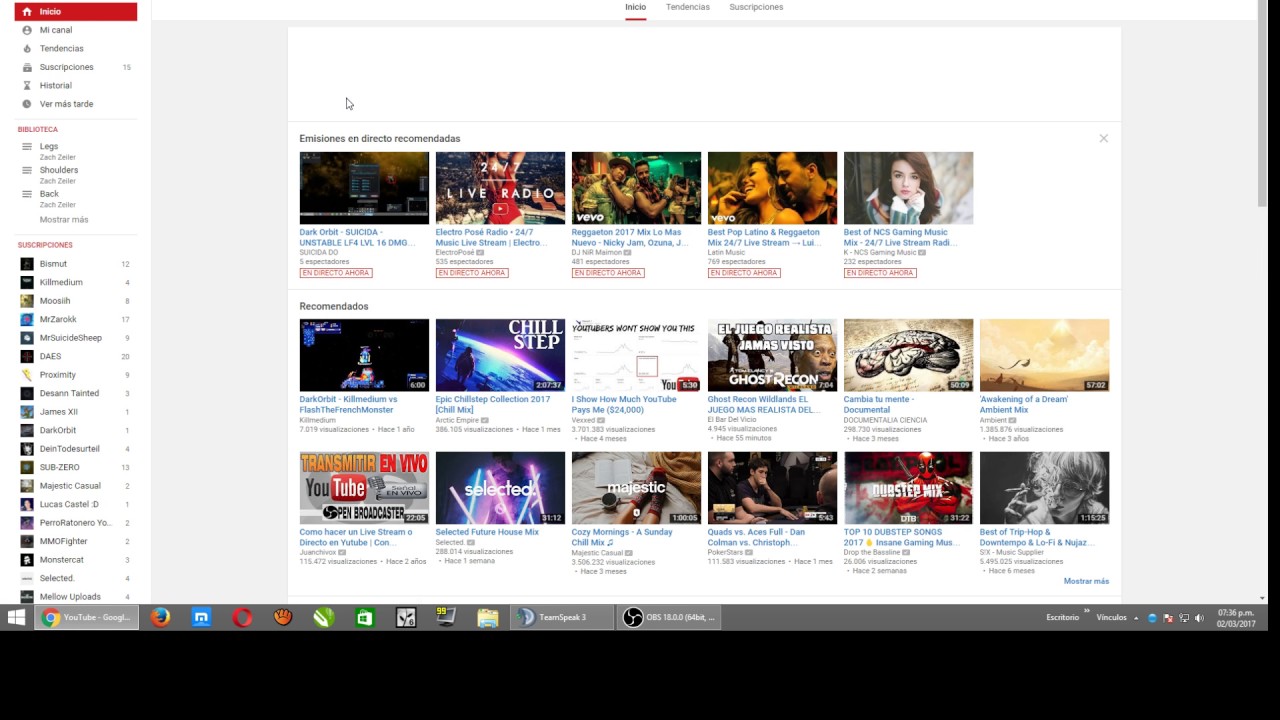This screenshot has height=720, width=1280.
Task: Open Selected Future House Mix title link
Action: pos(487,532)
